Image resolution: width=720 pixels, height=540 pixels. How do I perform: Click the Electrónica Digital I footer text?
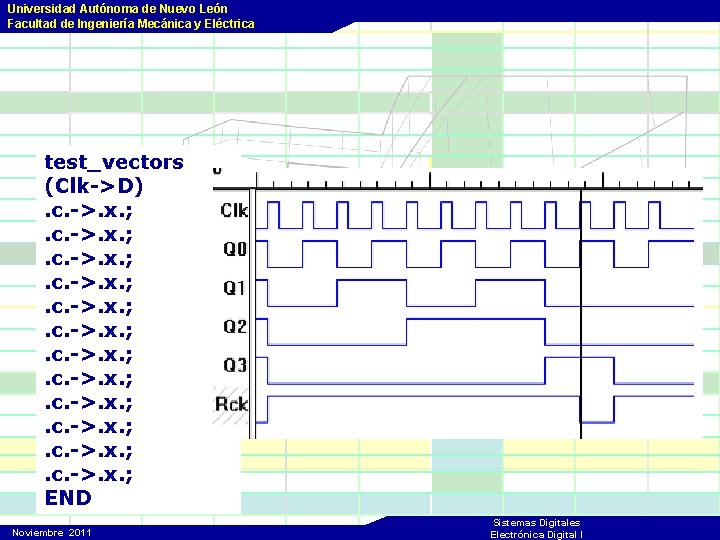click(x=537, y=534)
